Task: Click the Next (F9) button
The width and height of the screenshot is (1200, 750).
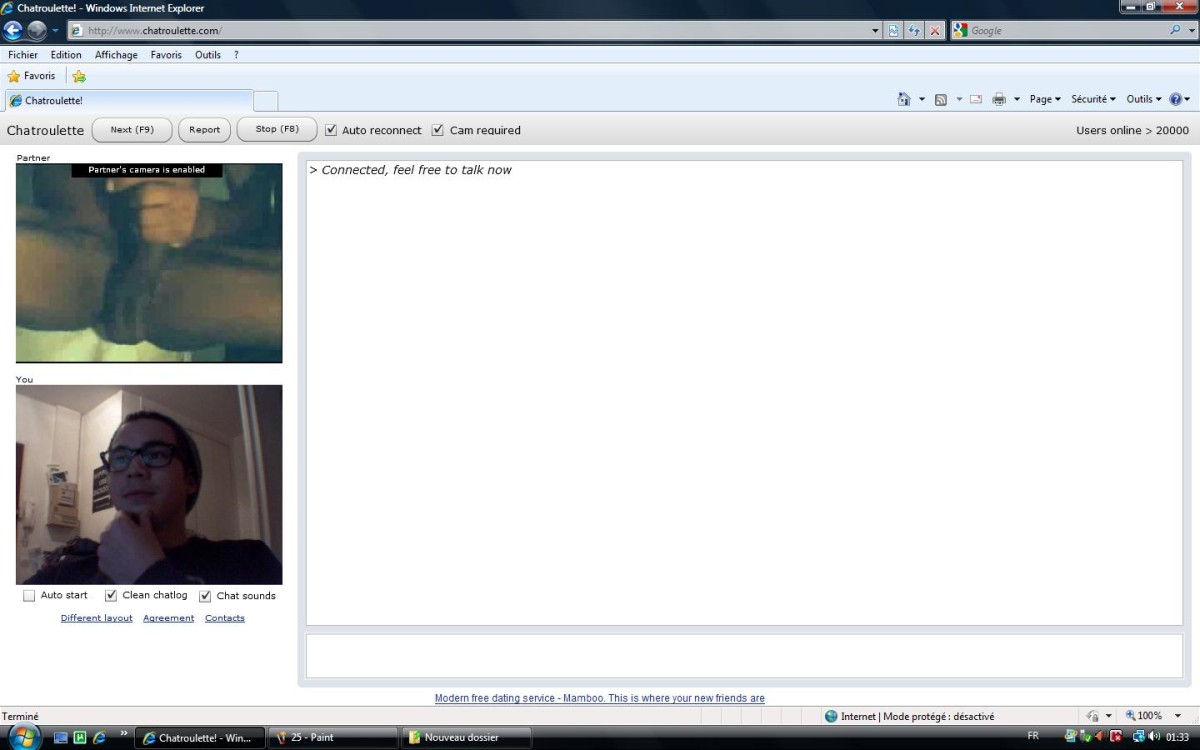Action: pyautogui.click(x=132, y=130)
